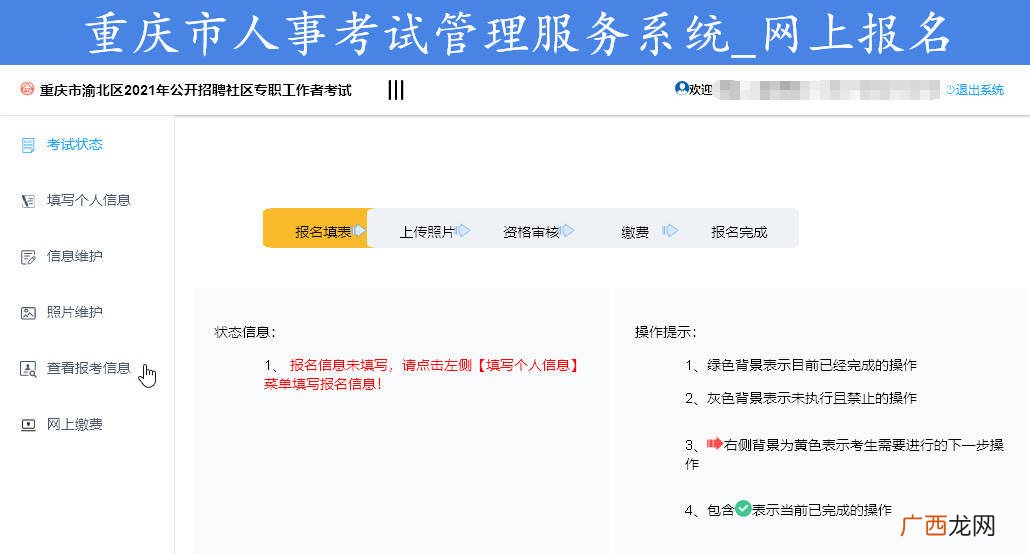
Task: Click hint text 表示当前已完成的操作
Action: [x=822, y=510]
